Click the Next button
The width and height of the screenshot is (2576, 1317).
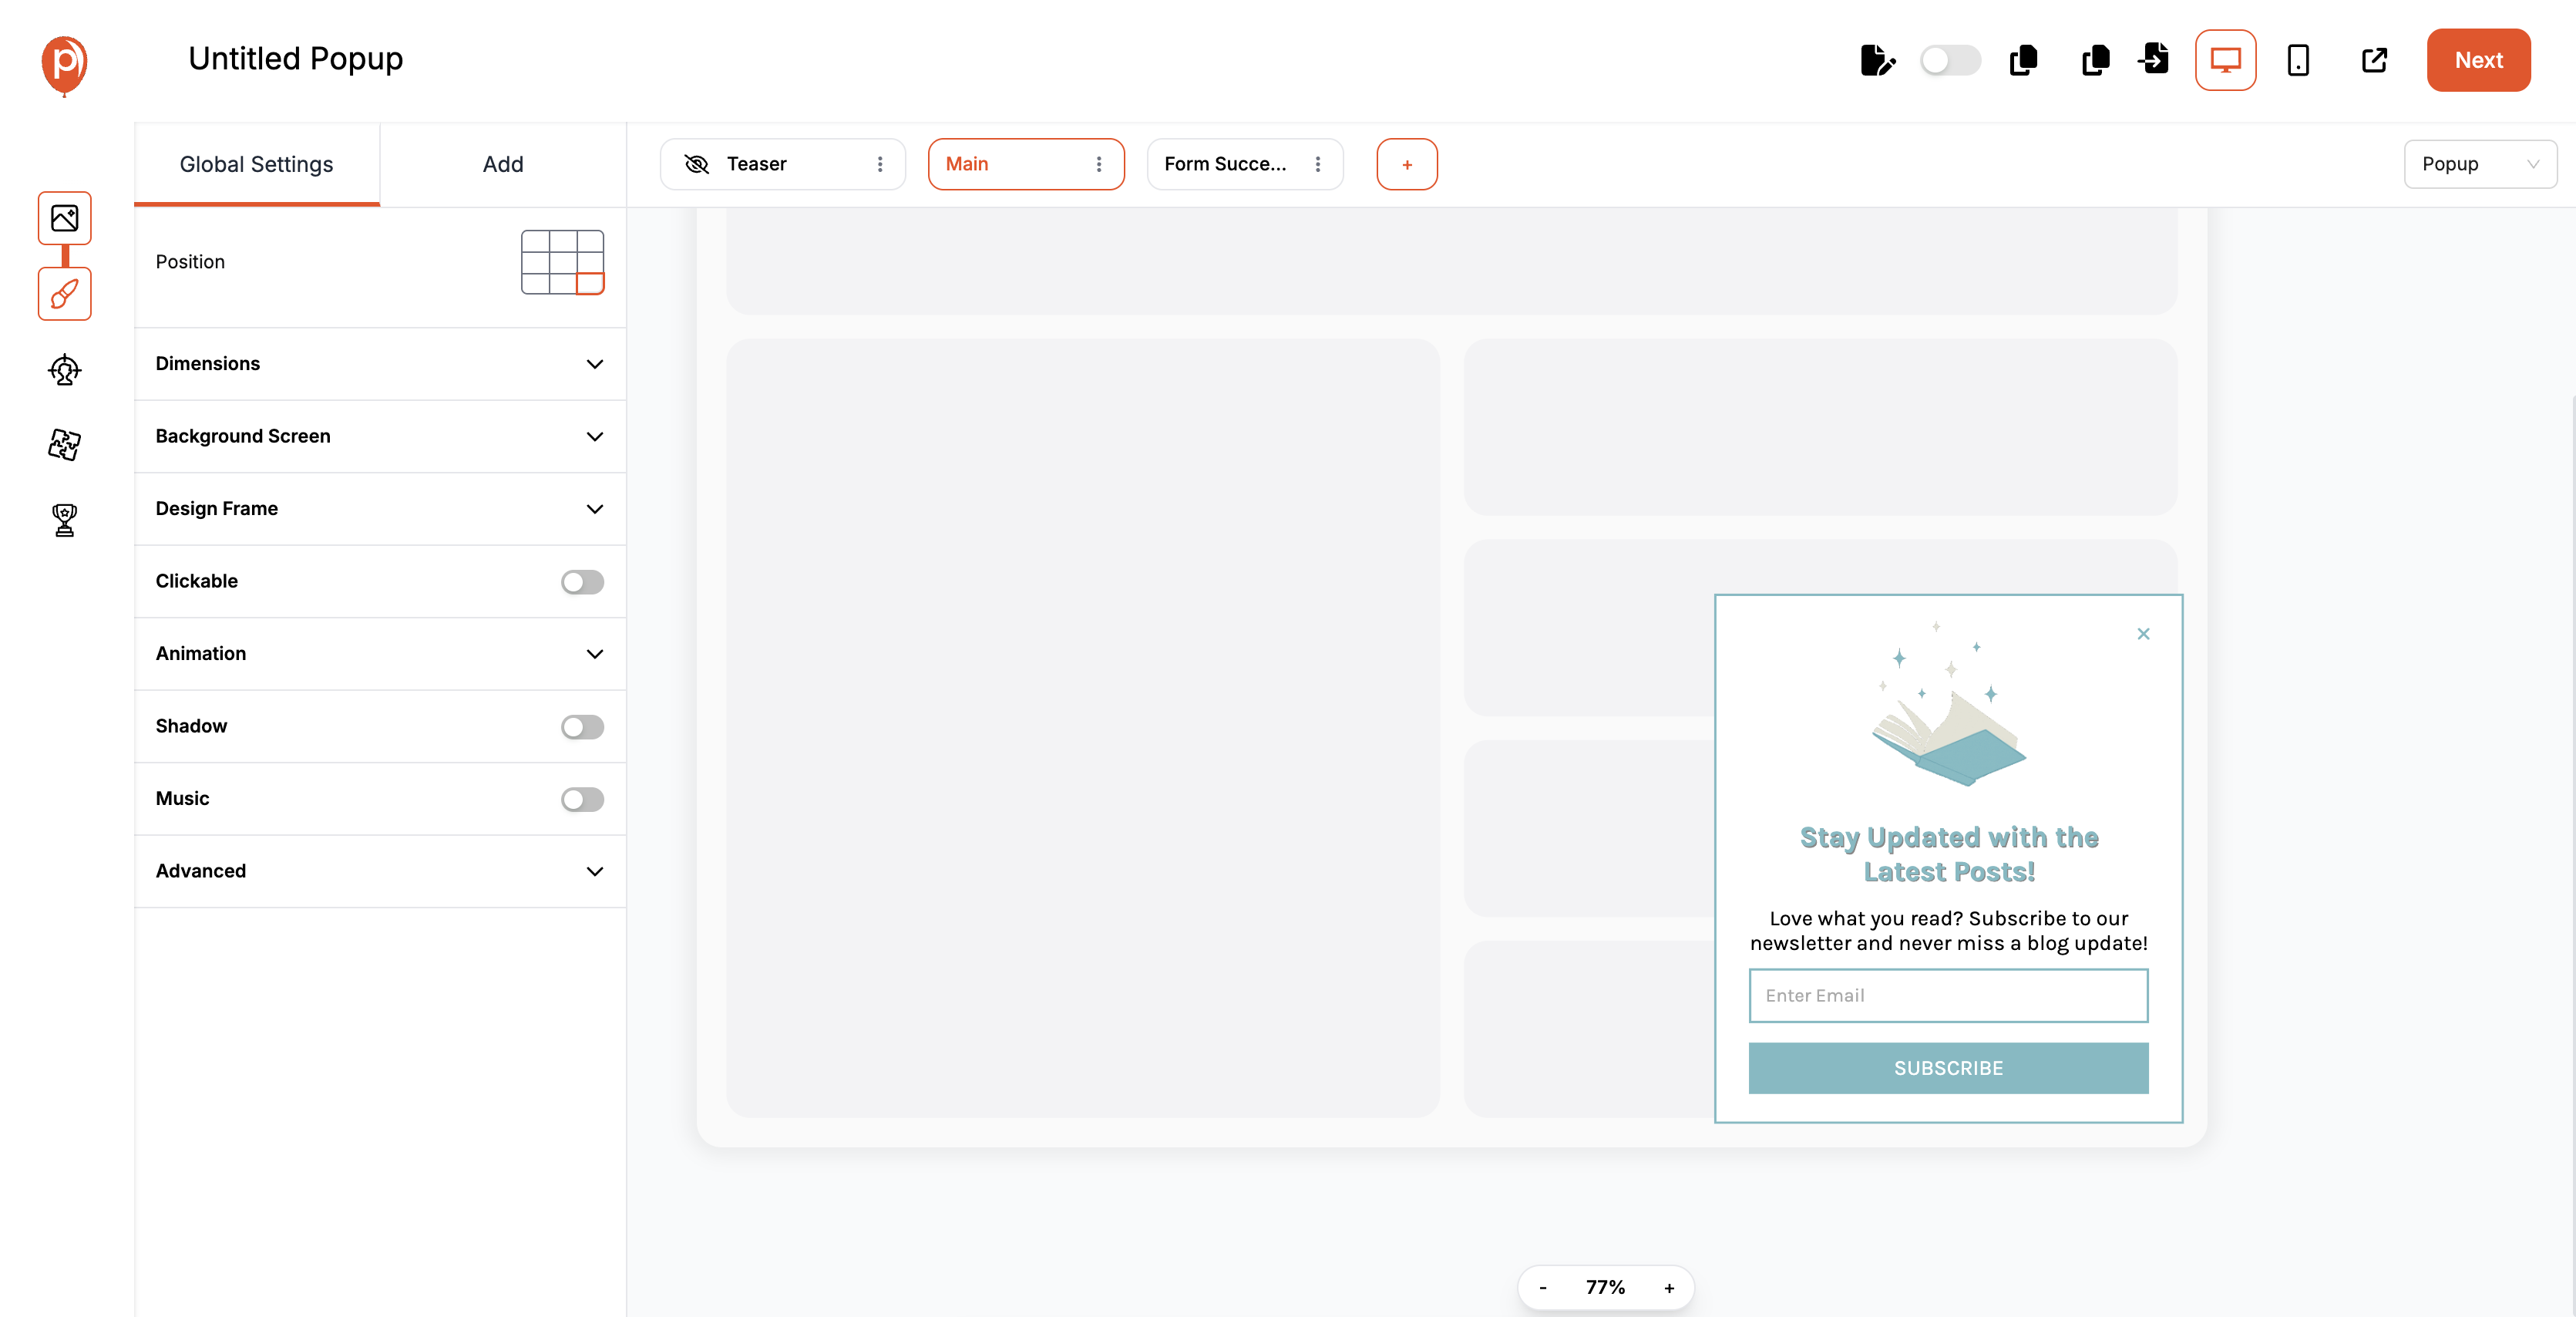2478,60
